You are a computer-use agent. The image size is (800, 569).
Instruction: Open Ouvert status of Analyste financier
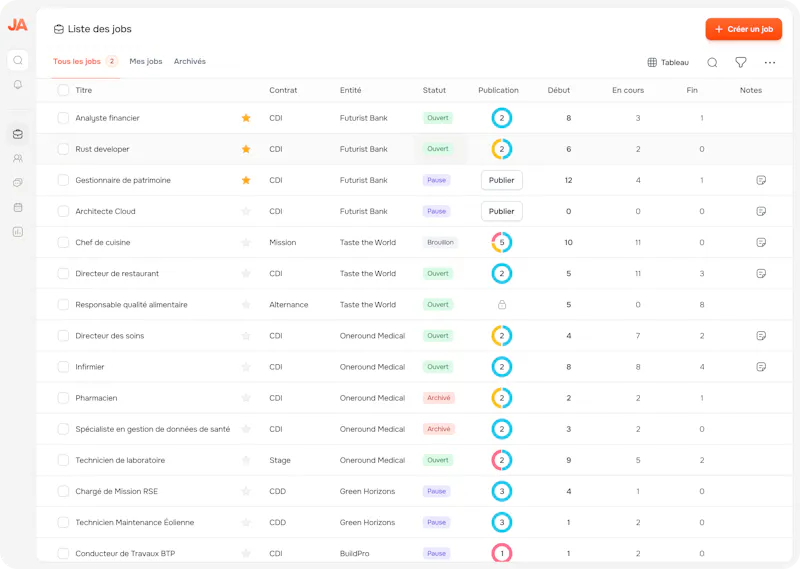pos(438,118)
